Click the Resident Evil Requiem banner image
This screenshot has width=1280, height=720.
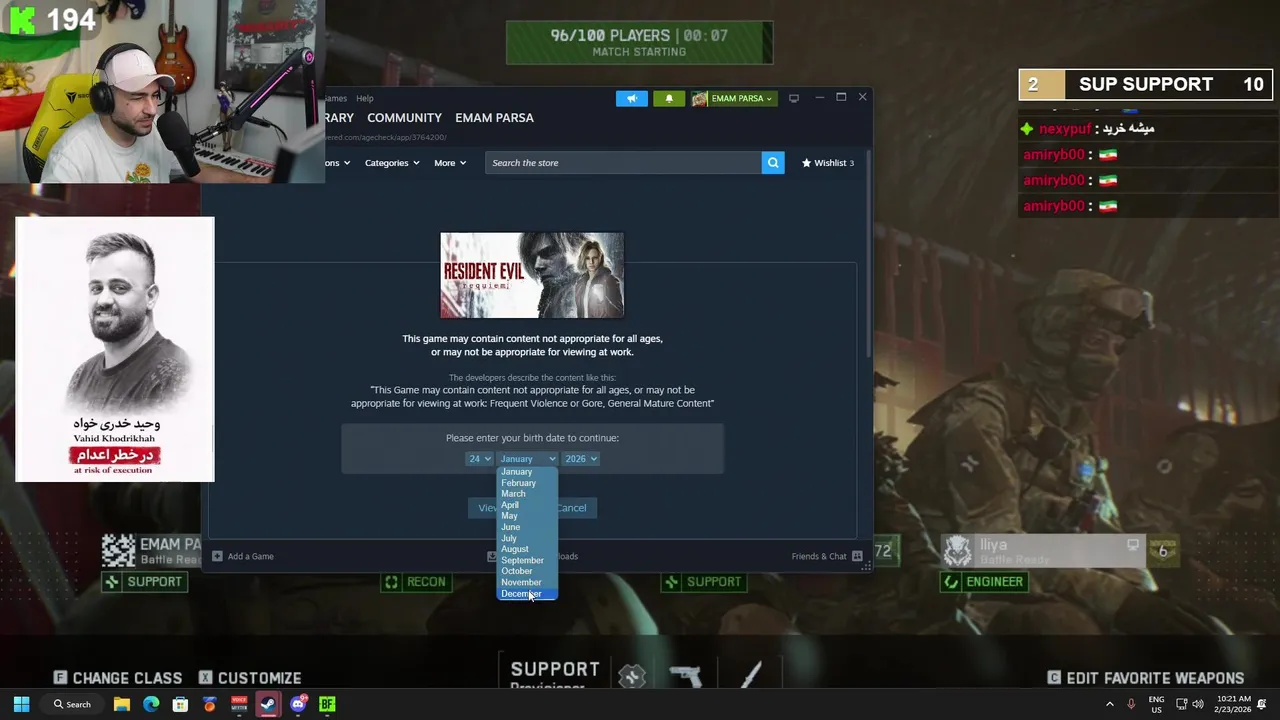click(532, 275)
